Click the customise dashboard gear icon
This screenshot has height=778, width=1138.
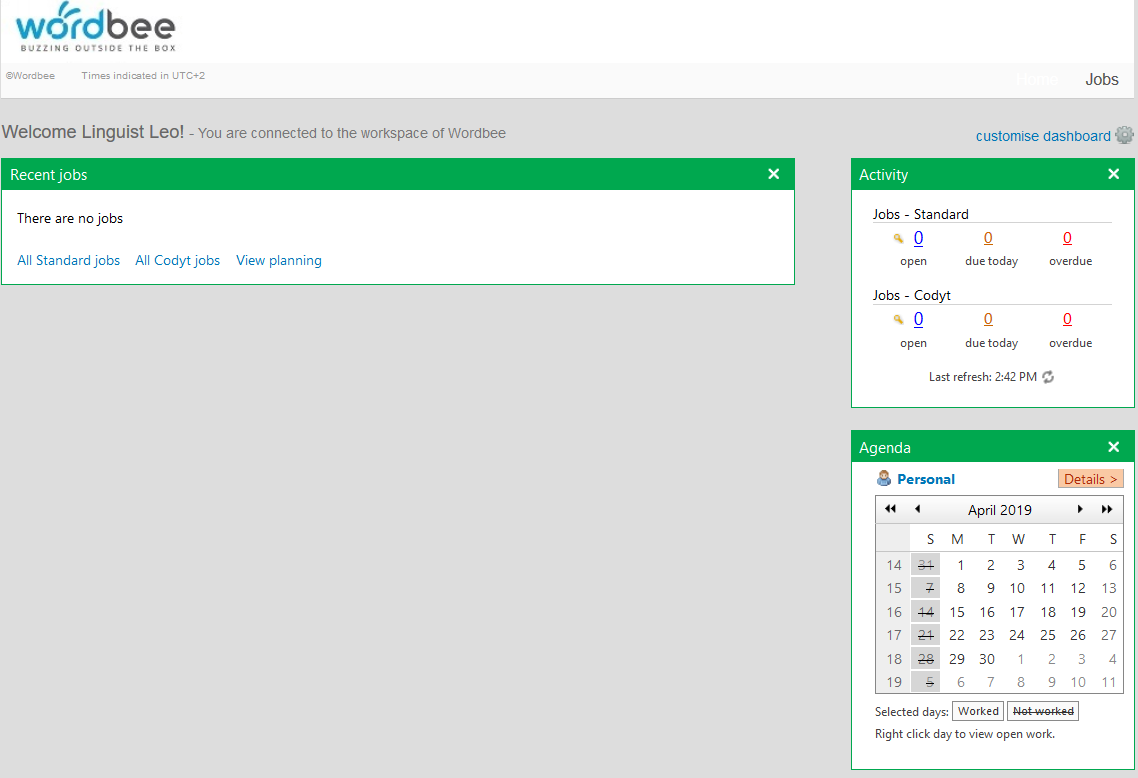point(1124,135)
